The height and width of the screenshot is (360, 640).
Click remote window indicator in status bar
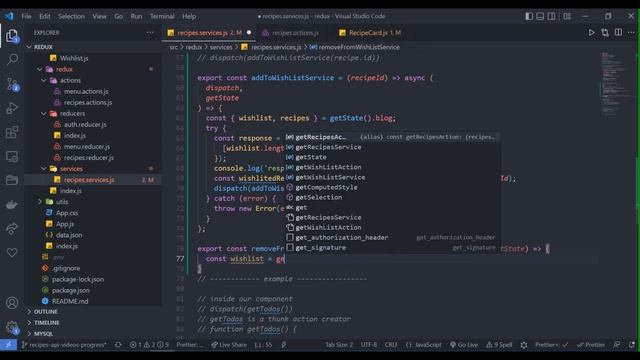(x=8, y=345)
